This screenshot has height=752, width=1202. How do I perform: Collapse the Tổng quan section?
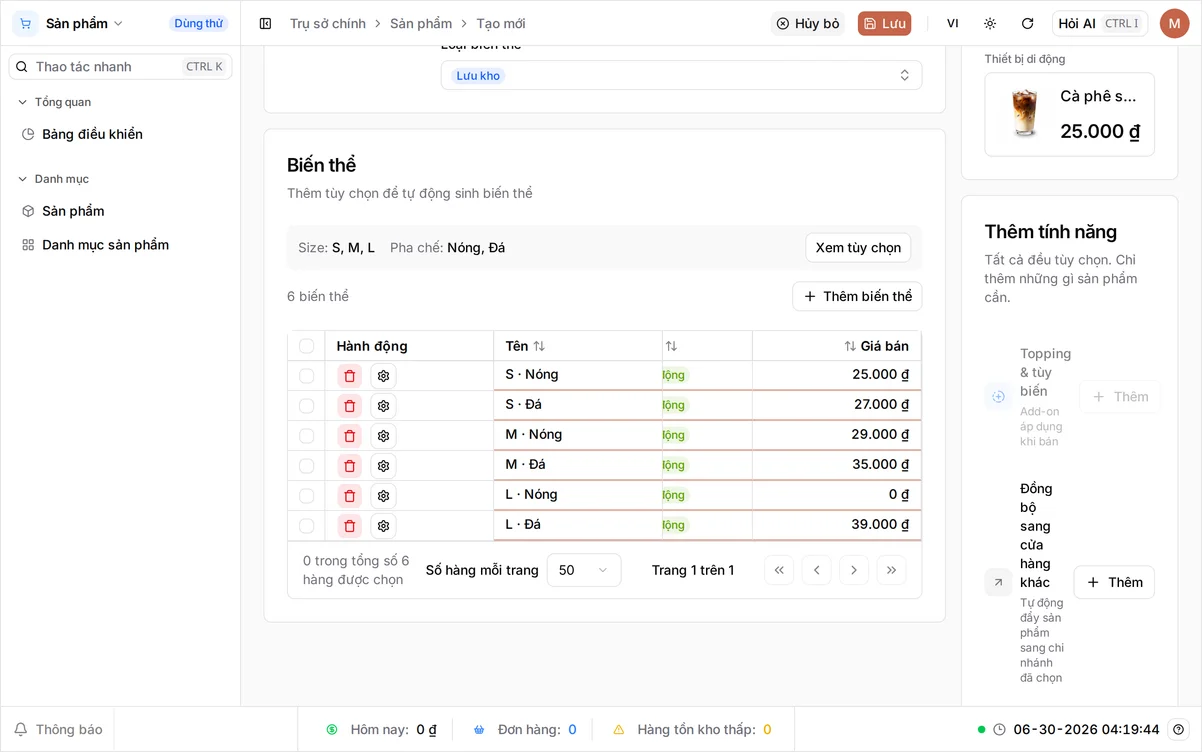pos(56,102)
